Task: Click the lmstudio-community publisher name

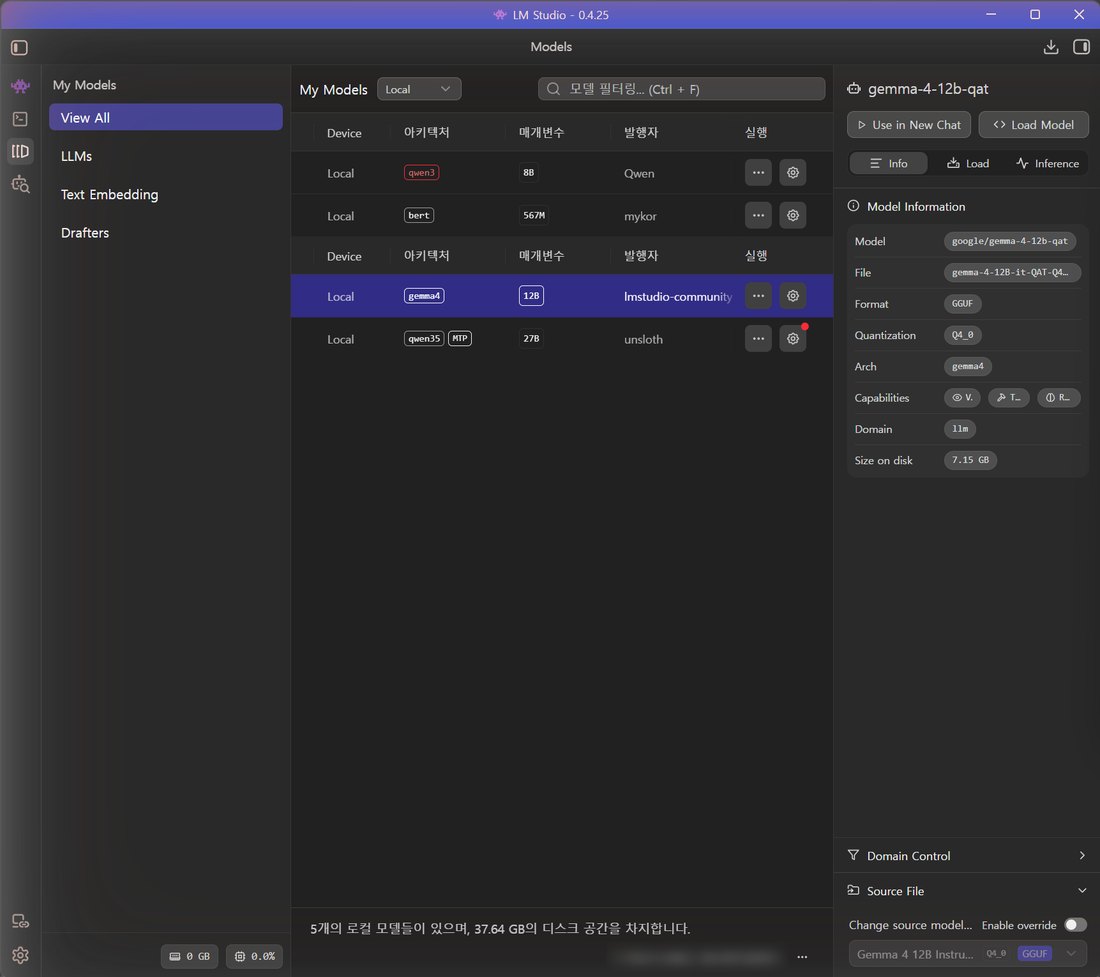Action: point(678,297)
